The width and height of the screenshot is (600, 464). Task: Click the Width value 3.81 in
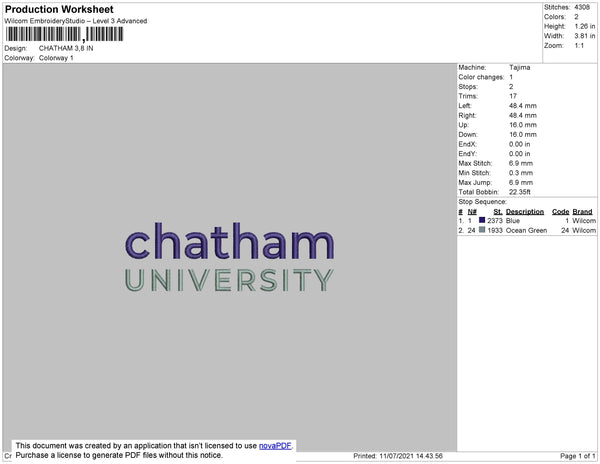584,36
